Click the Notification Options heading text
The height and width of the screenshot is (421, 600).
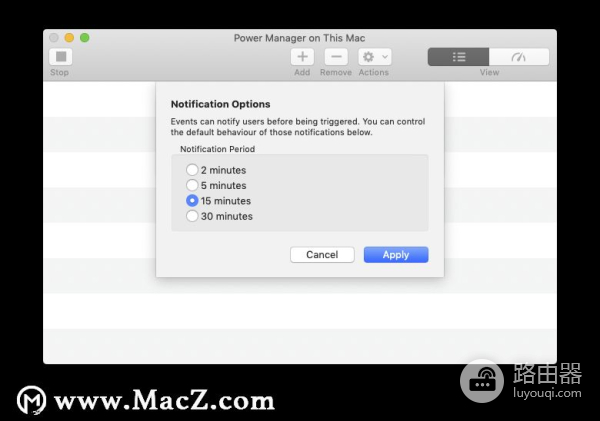tap(220, 104)
